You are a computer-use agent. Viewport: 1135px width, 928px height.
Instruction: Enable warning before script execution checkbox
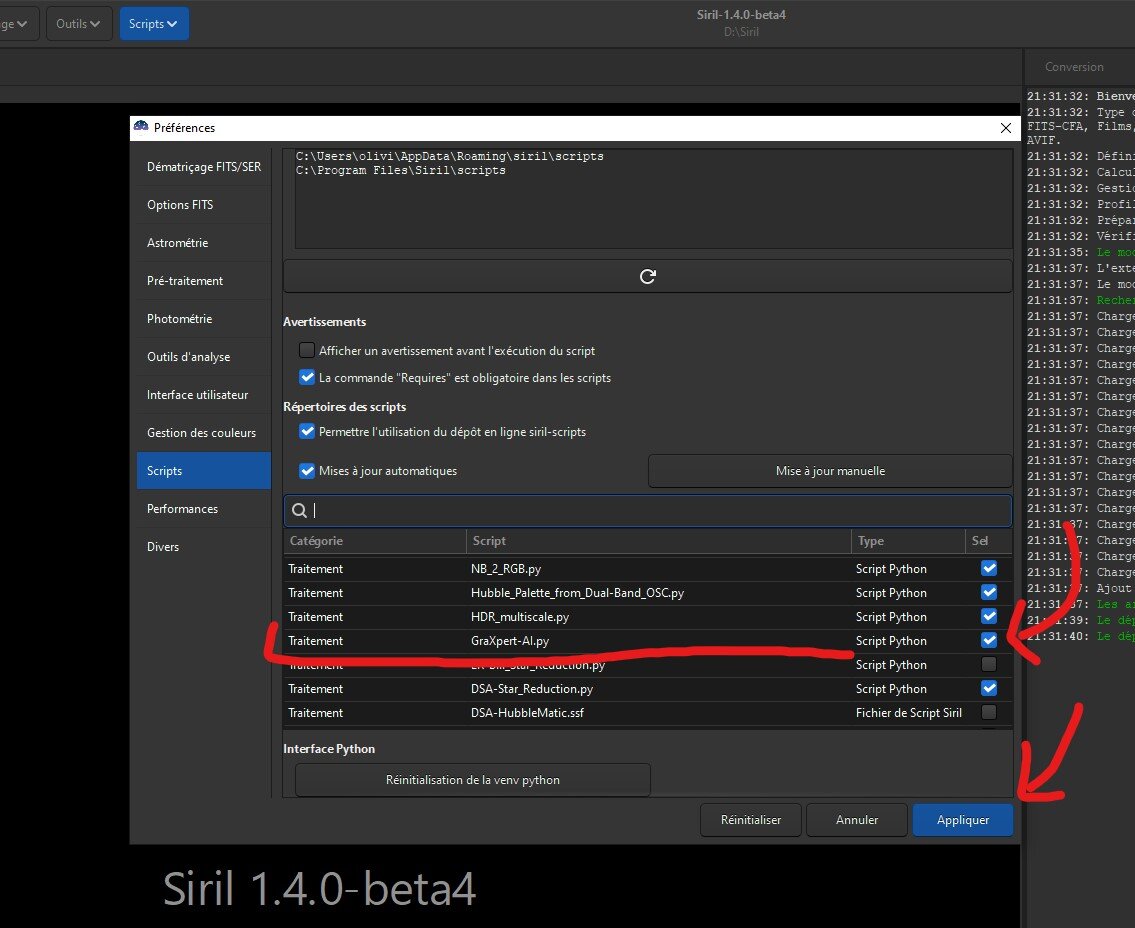(307, 350)
